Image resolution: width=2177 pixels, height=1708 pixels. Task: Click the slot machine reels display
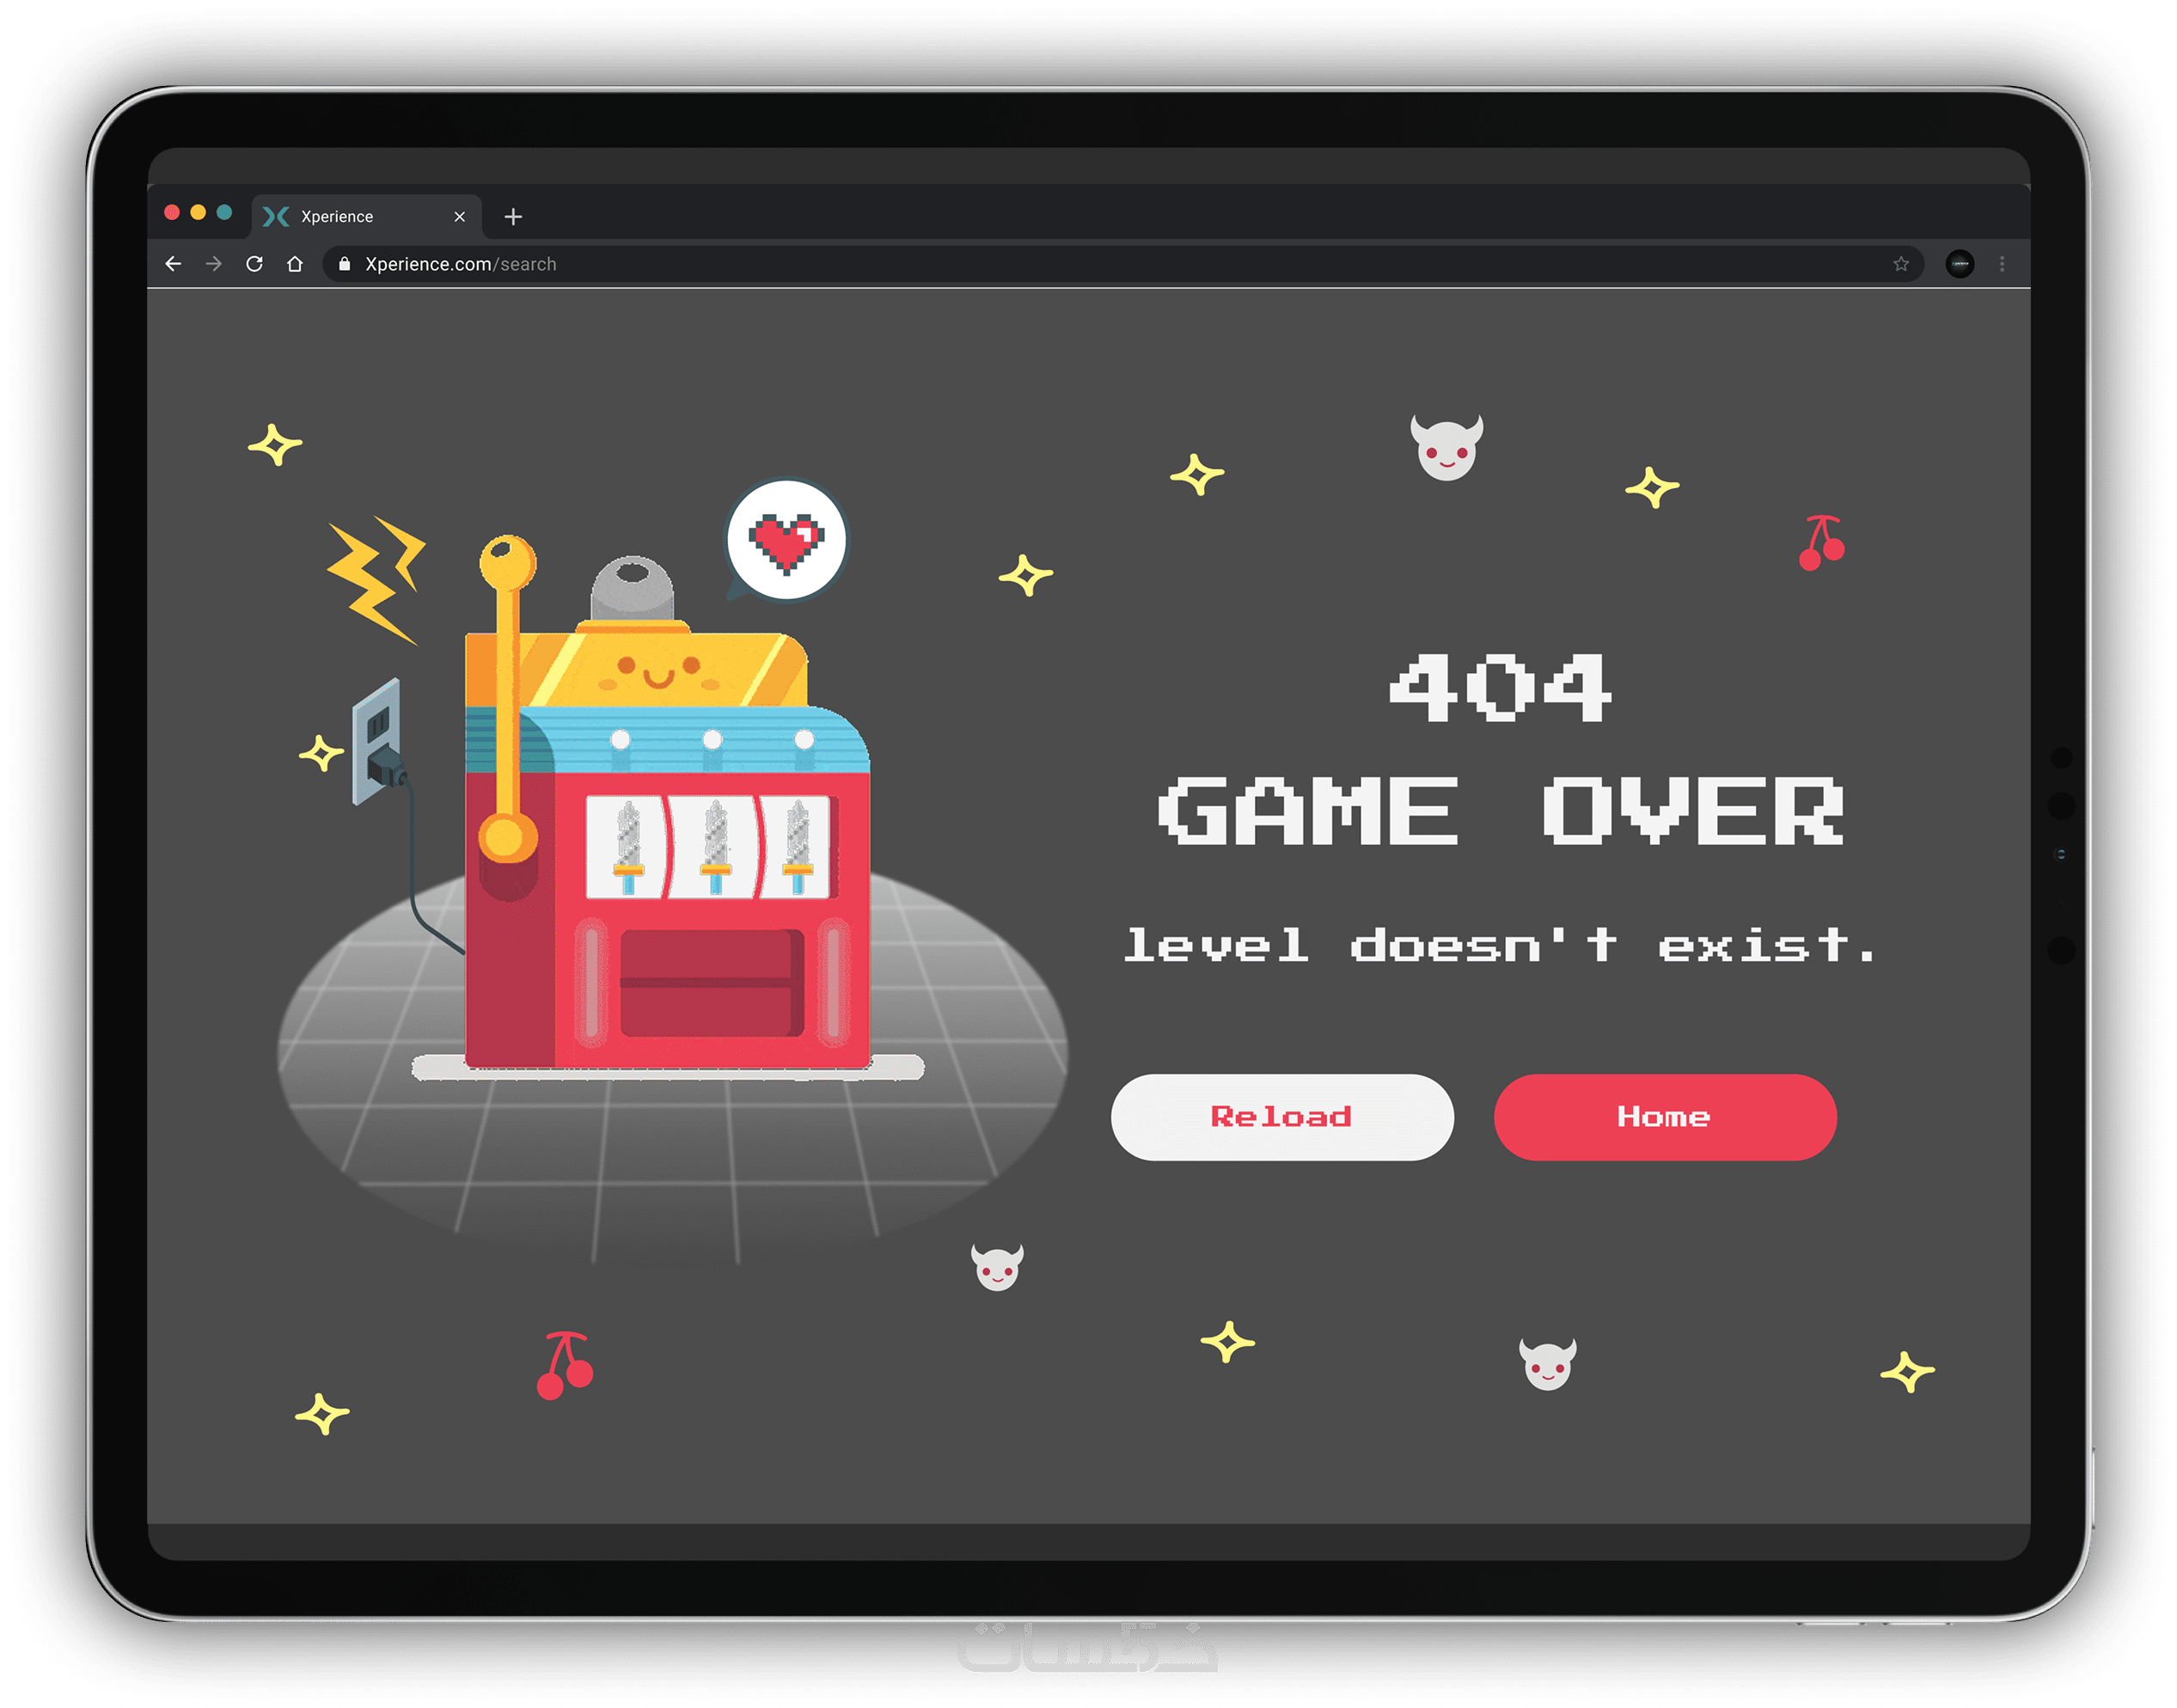tap(710, 848)
